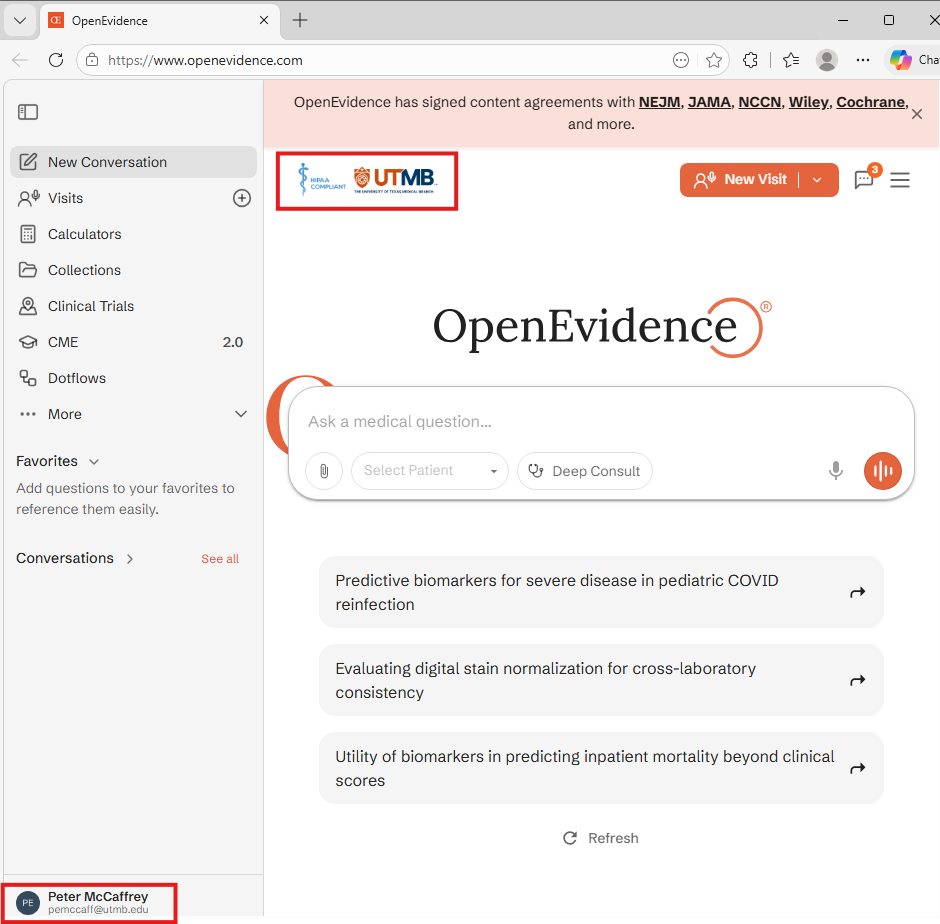Click the address bar circled dots icon
The image size is (940, 924).
(680, 60)
